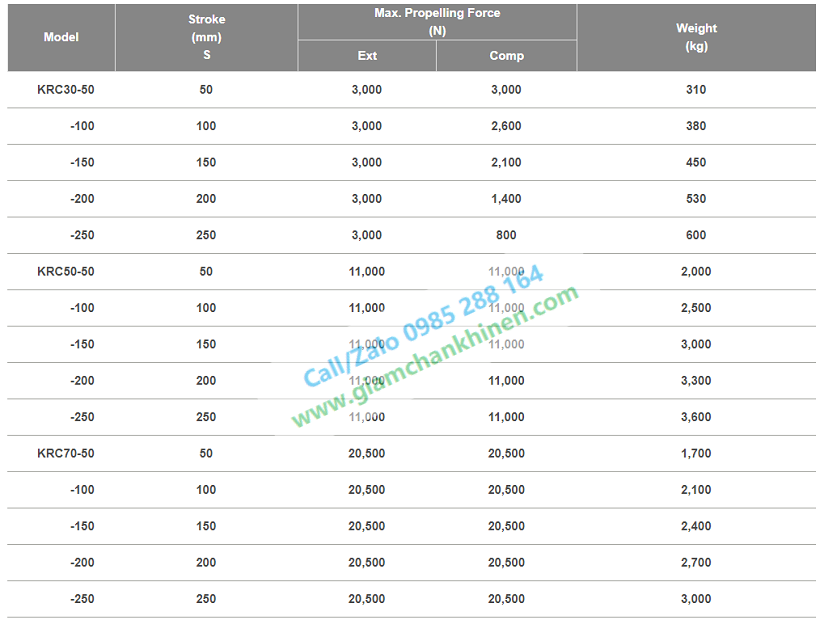Select the Weight (kg) header

point(696,37)
